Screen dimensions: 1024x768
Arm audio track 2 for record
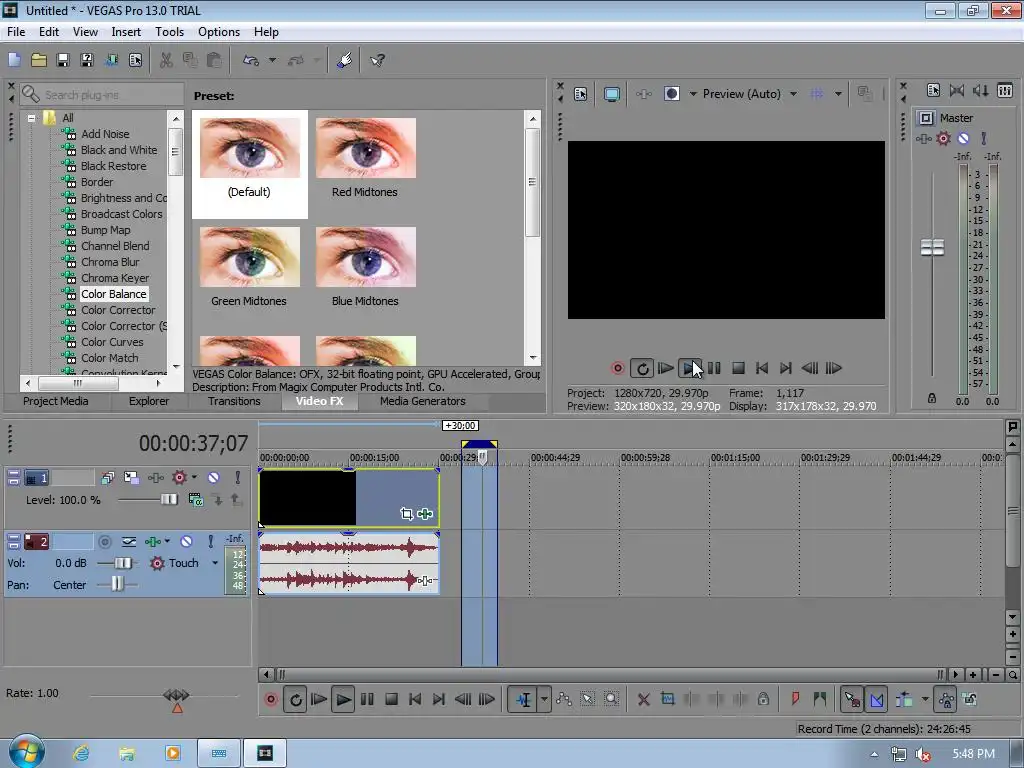(x=104, y=541)
